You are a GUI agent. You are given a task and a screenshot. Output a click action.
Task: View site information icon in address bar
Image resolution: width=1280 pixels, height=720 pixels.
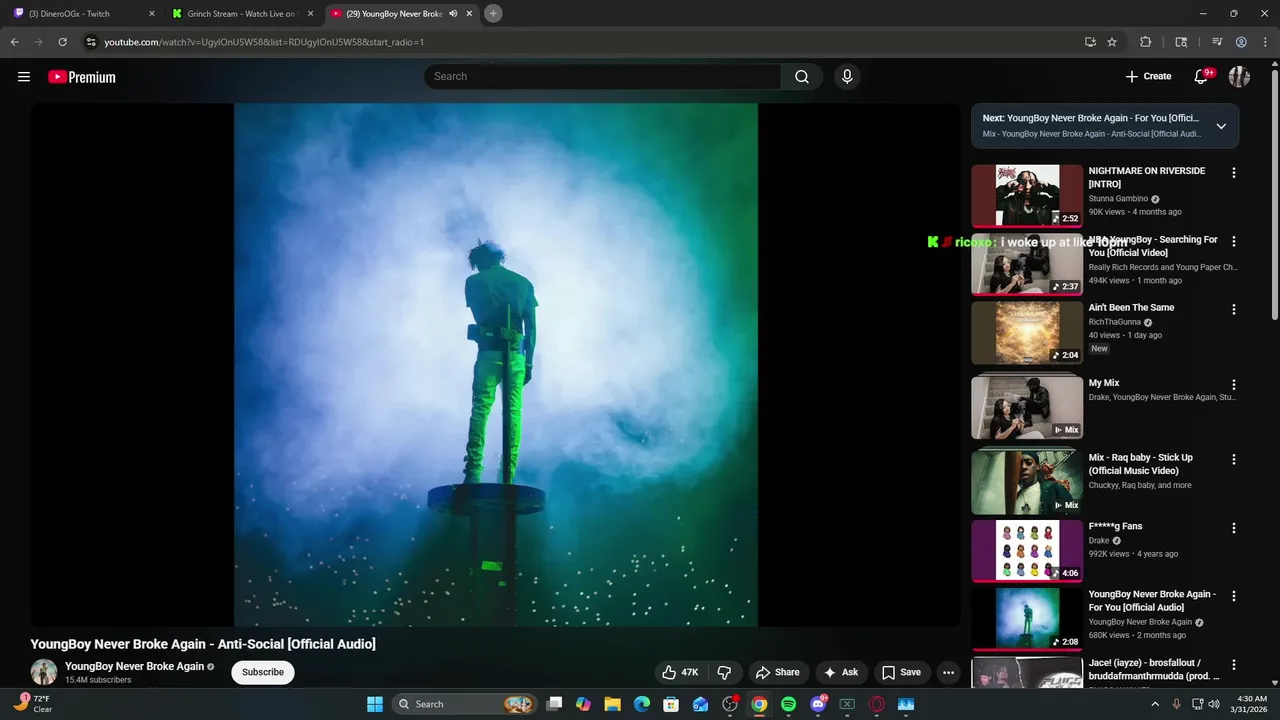click(91, 42)
